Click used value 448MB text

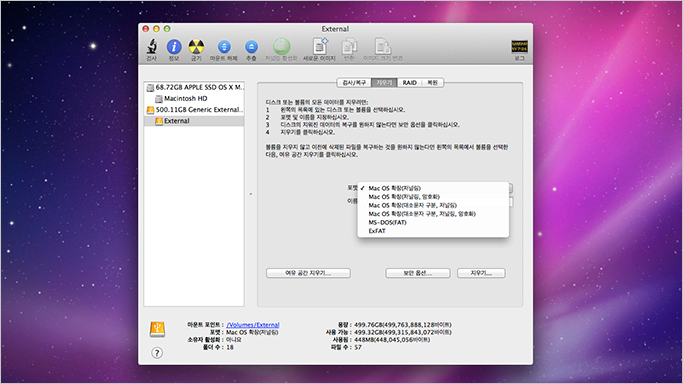point(392,340)
